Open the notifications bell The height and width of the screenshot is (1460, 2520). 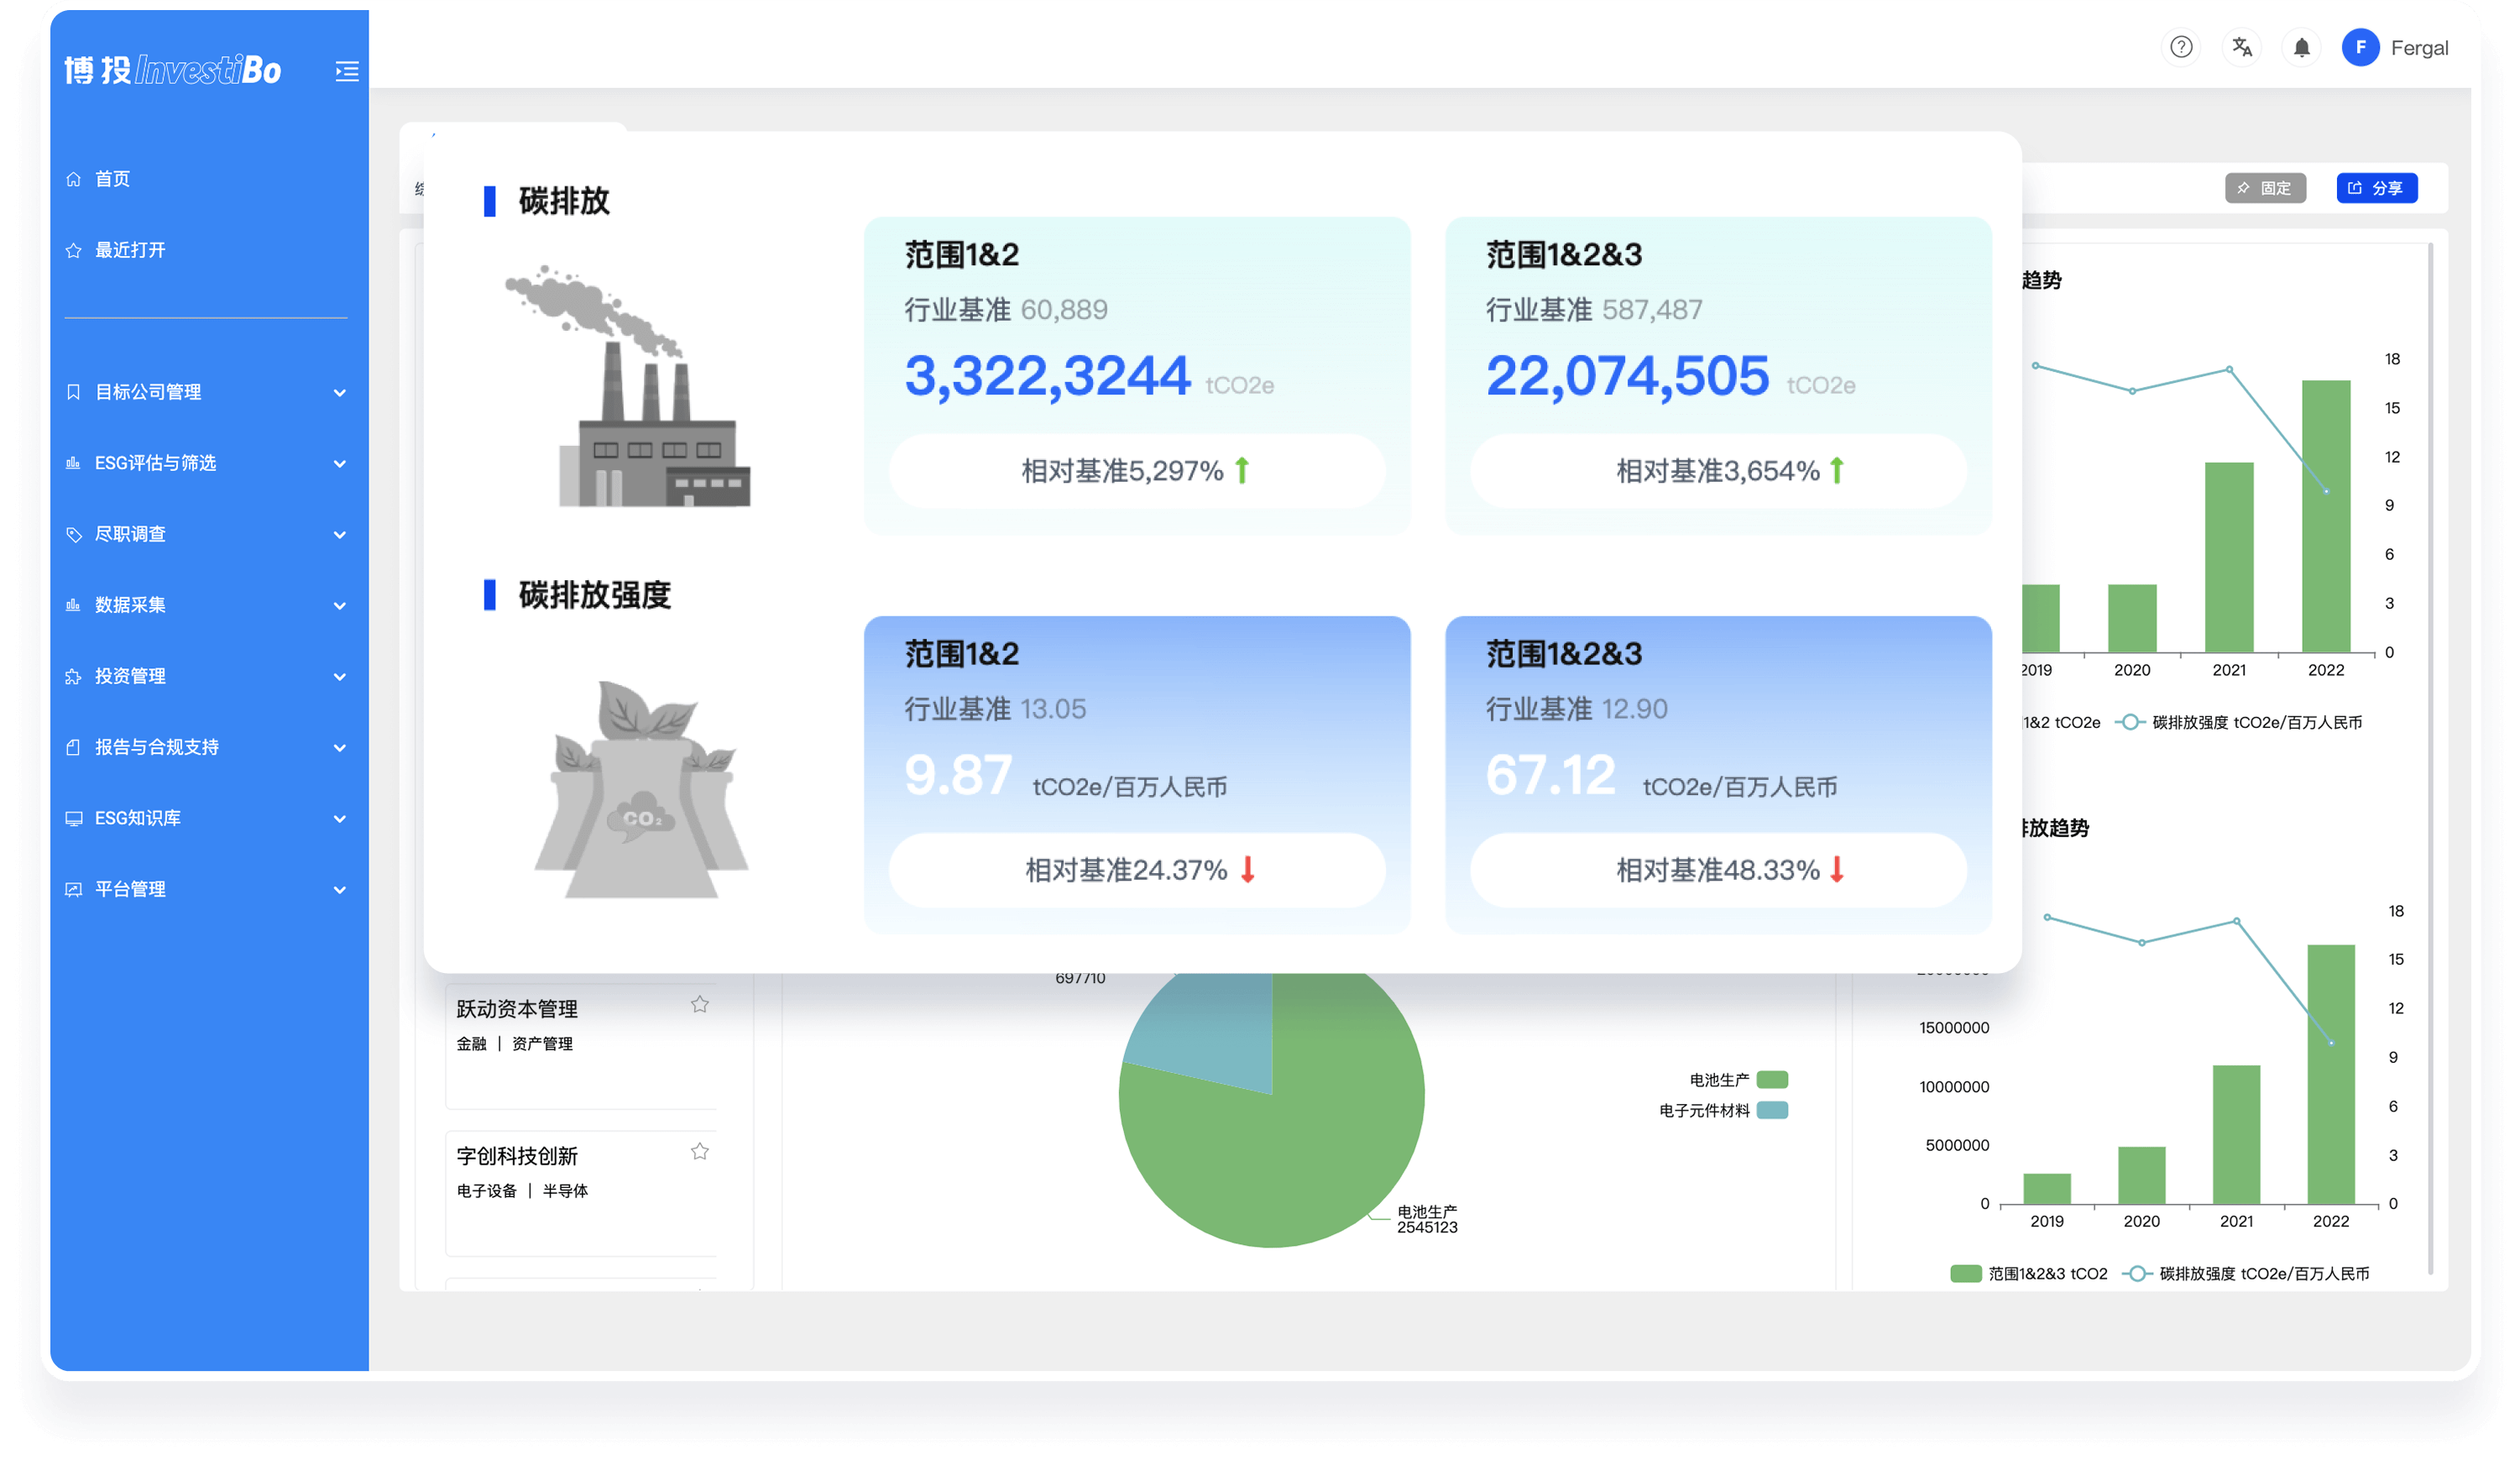2301,47
